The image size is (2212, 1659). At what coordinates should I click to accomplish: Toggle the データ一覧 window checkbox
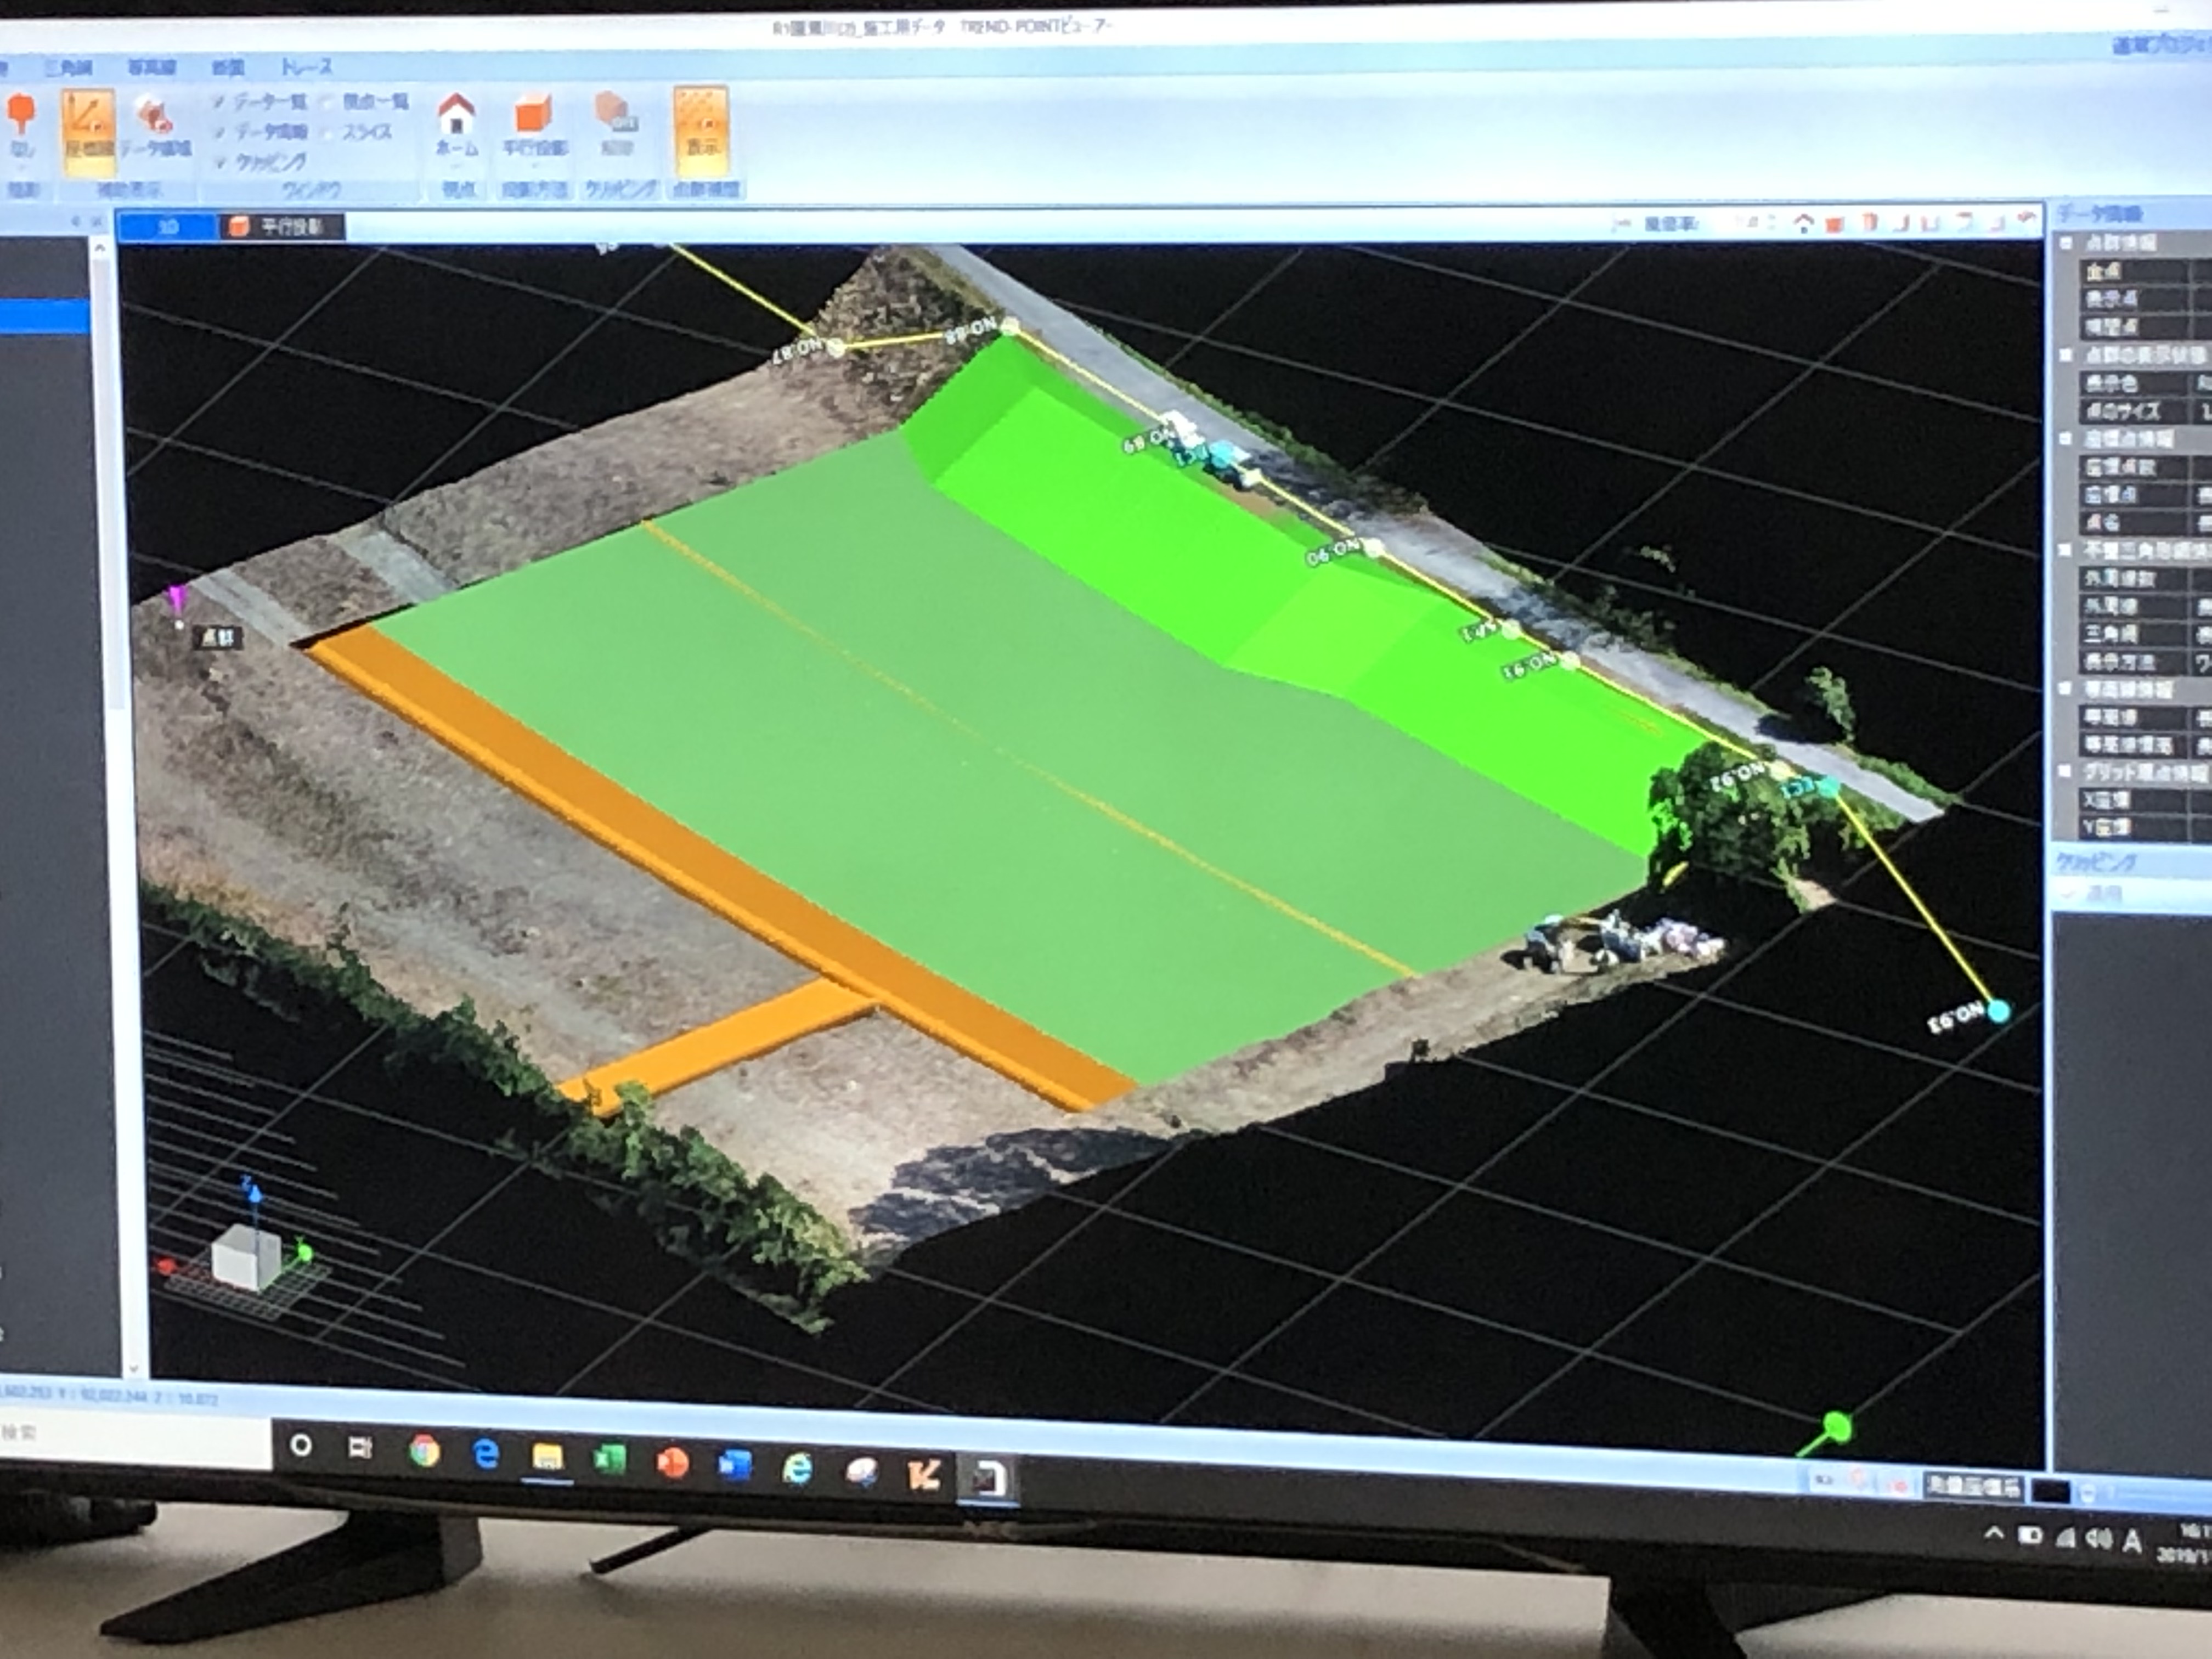coord(219,101)
